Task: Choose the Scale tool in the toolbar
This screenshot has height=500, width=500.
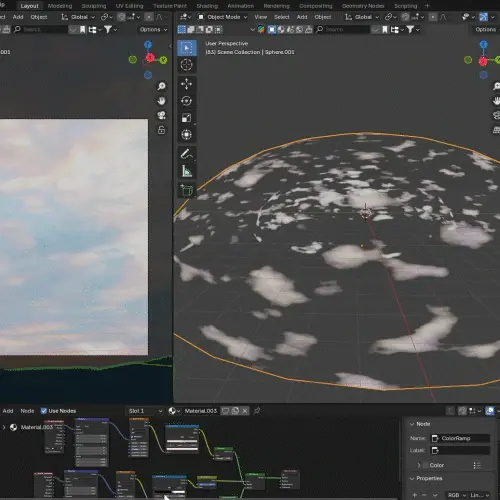Action: click(x=186, y=118)
